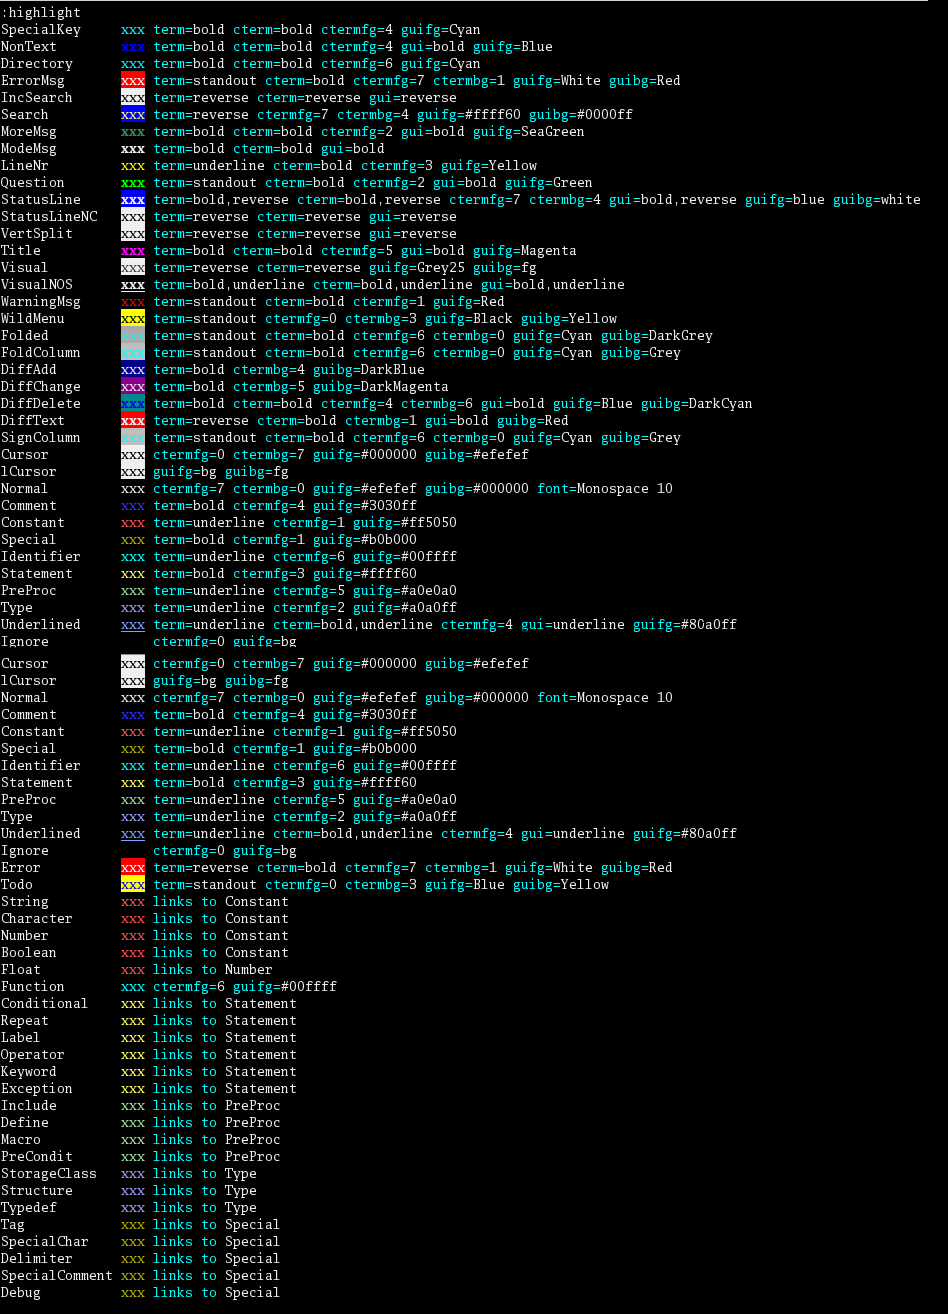
Task: Click the Debug group name
Action: click(21, 1293)
